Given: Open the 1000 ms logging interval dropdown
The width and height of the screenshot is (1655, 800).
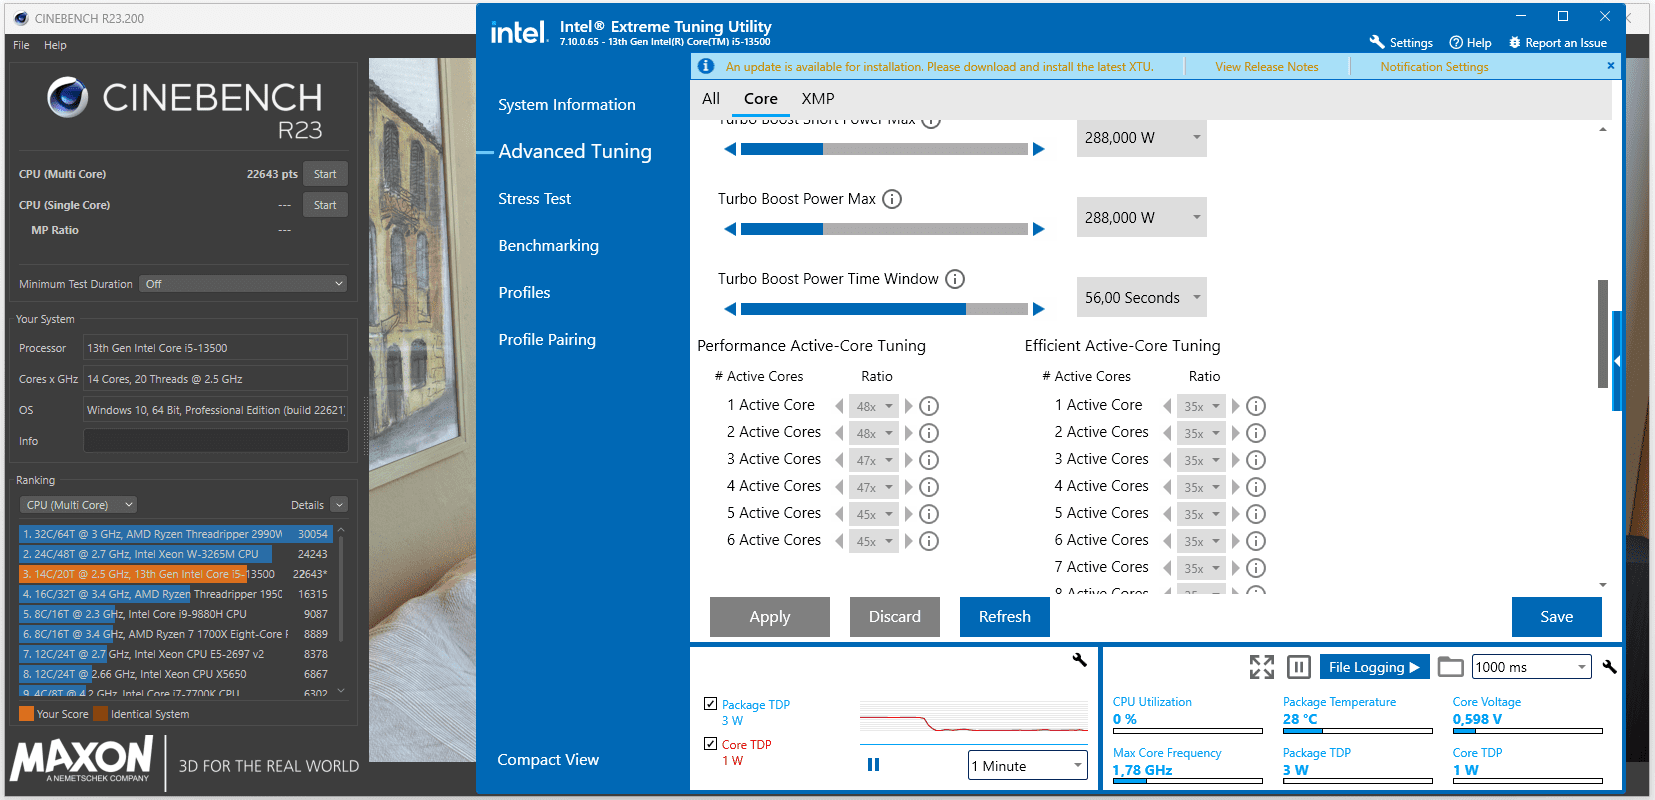Looking at the screenshot, I should point(1532,667).
